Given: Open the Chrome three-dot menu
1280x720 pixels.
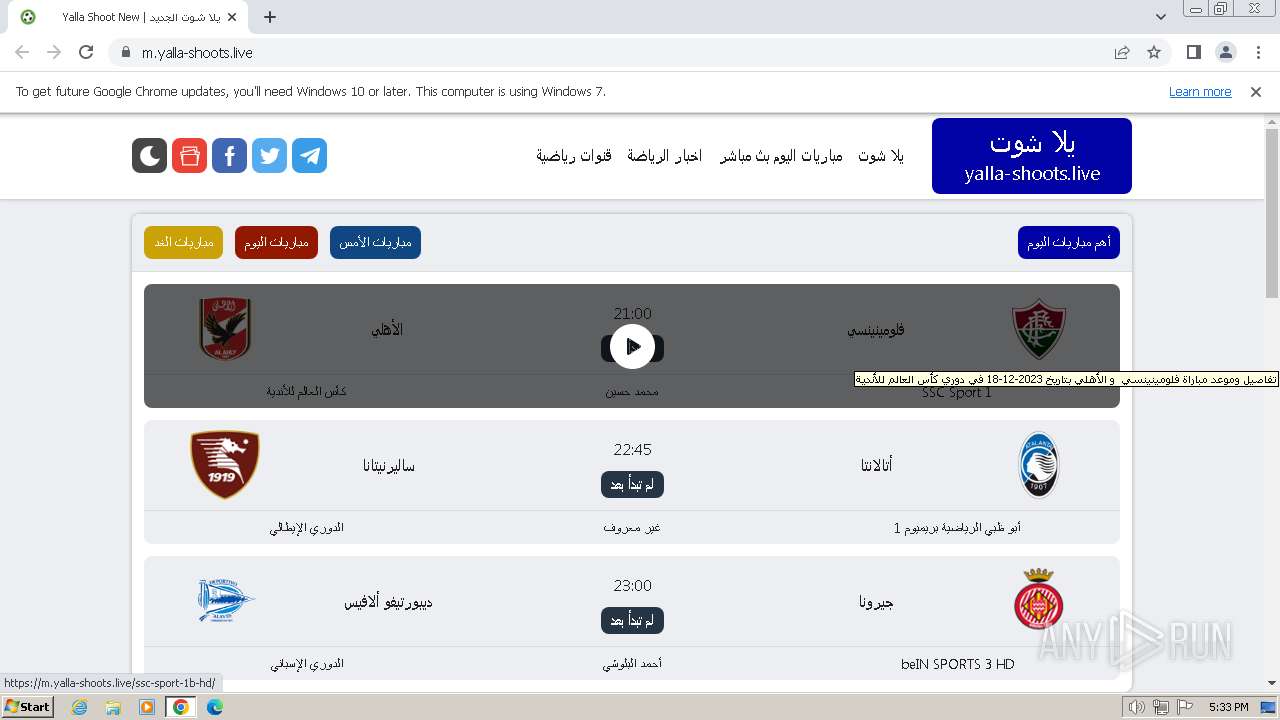Looking at the screenshot, I should point(1258,52).
